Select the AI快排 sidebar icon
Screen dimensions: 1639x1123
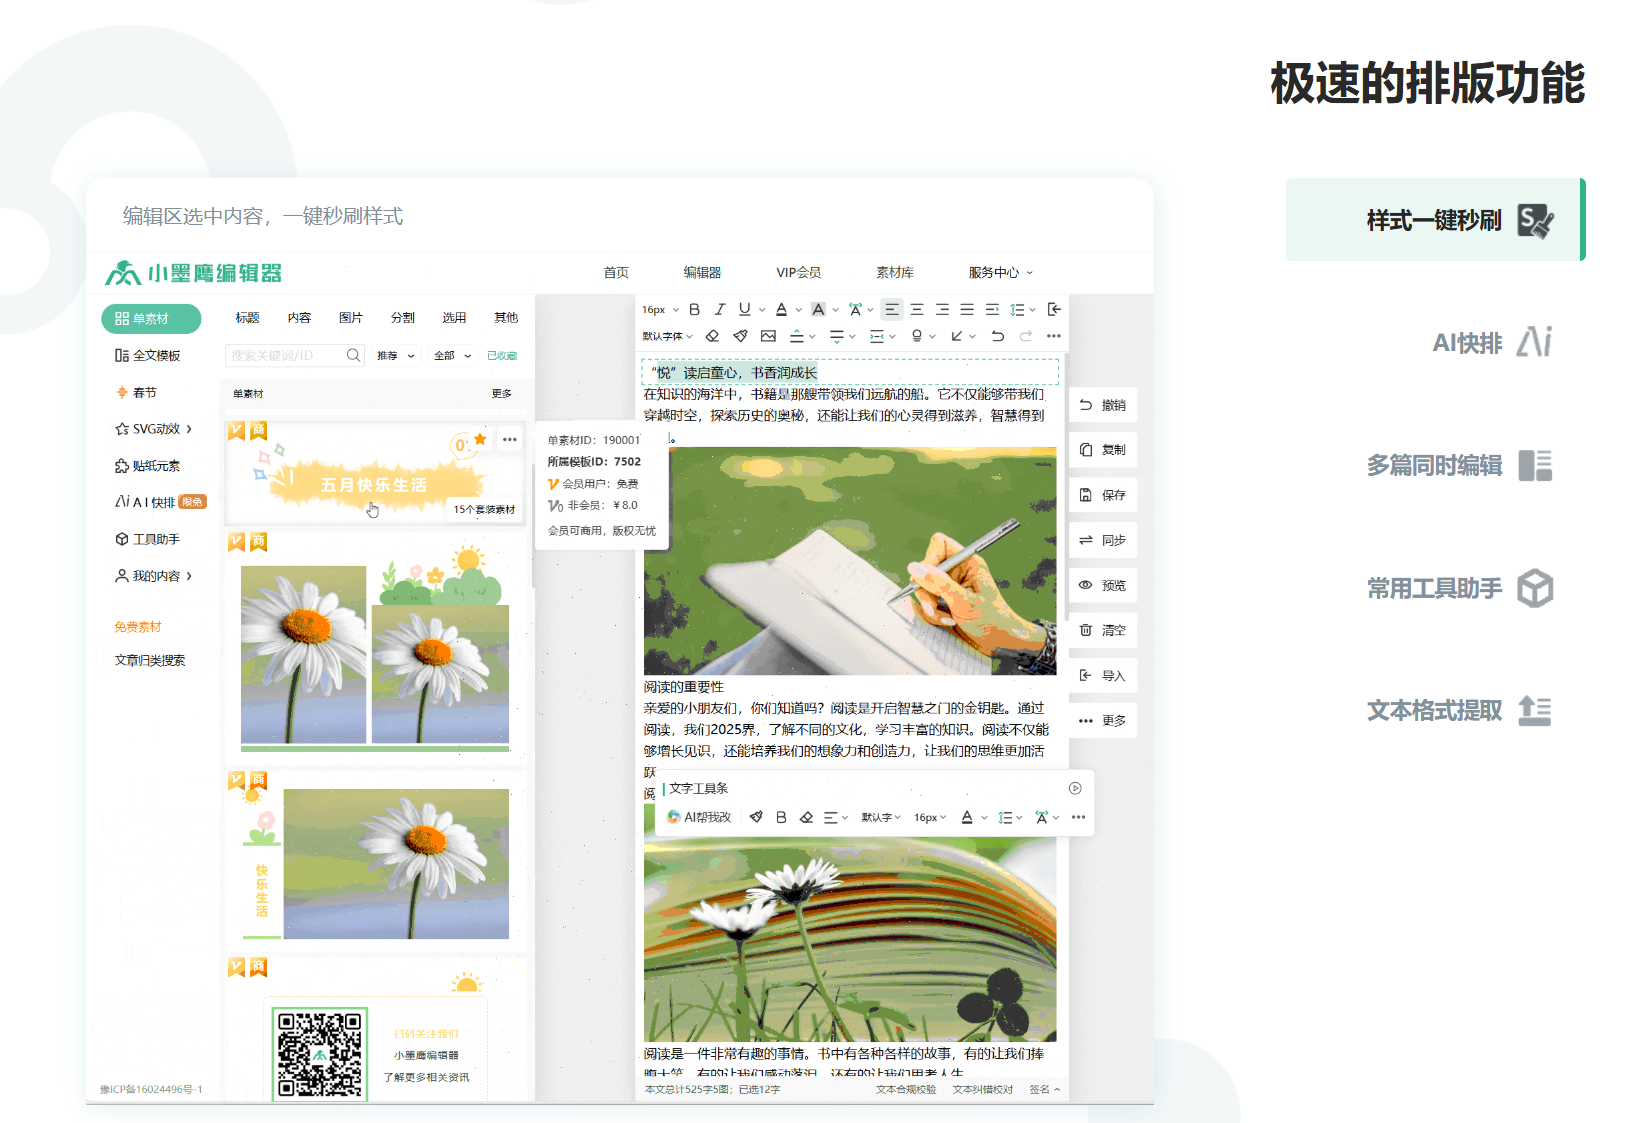click(148, 502)
